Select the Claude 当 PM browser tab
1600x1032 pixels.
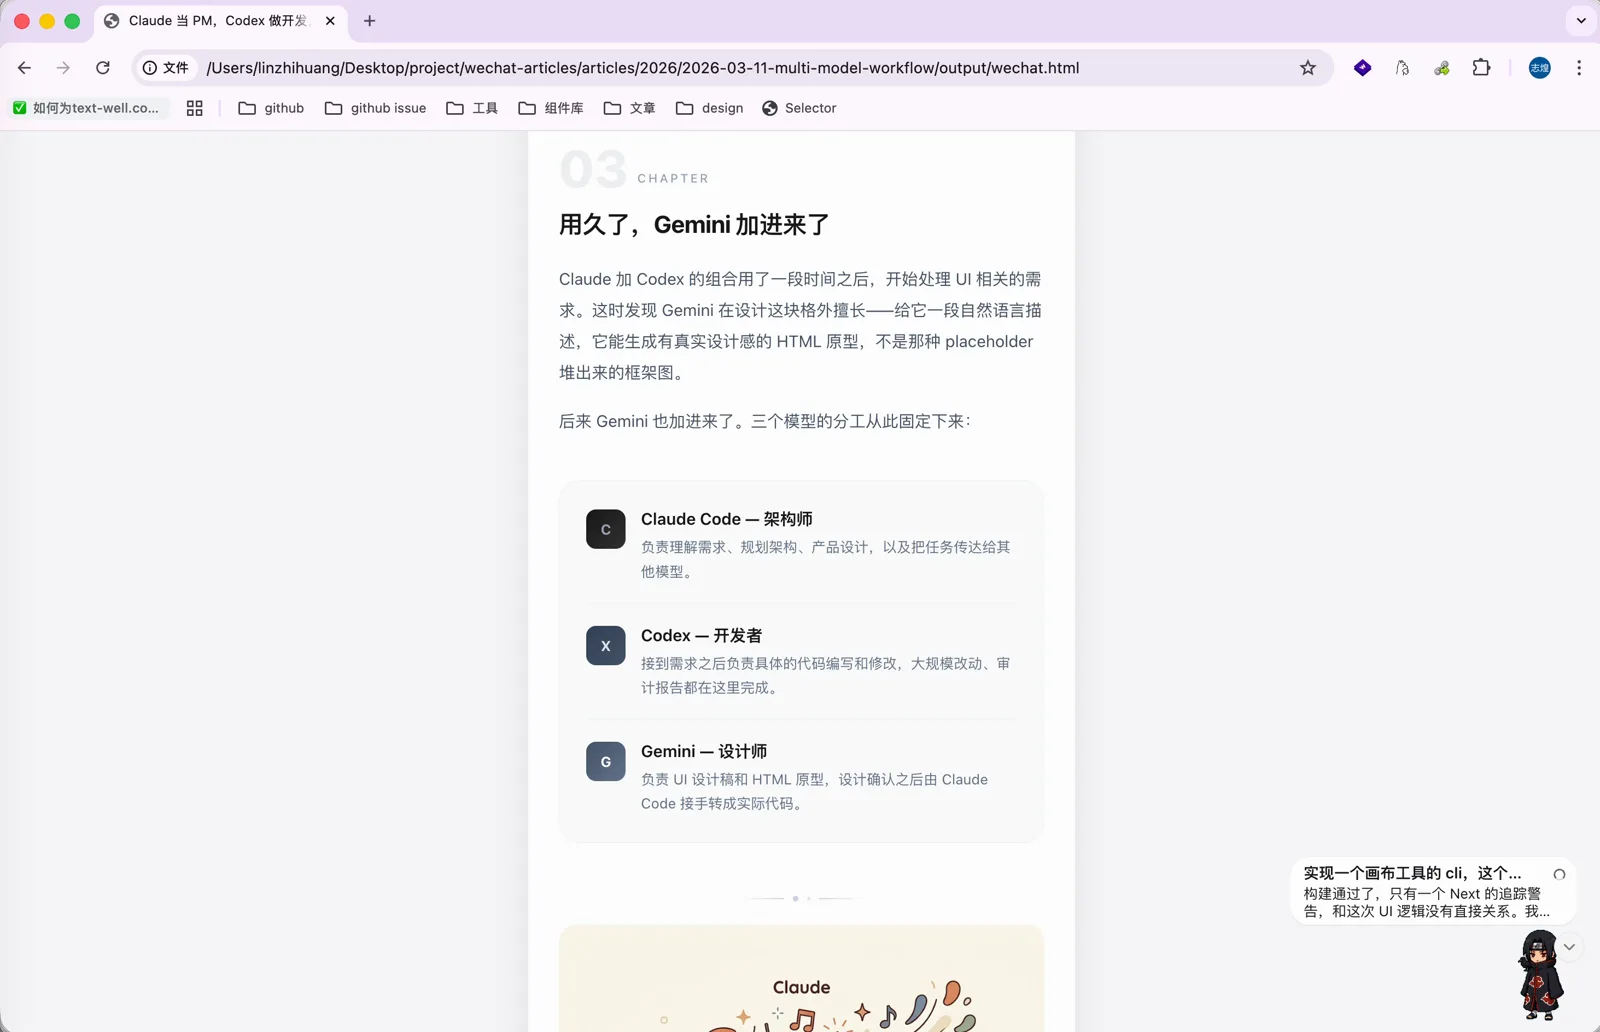pyautogui.click(x=218, y=21)
